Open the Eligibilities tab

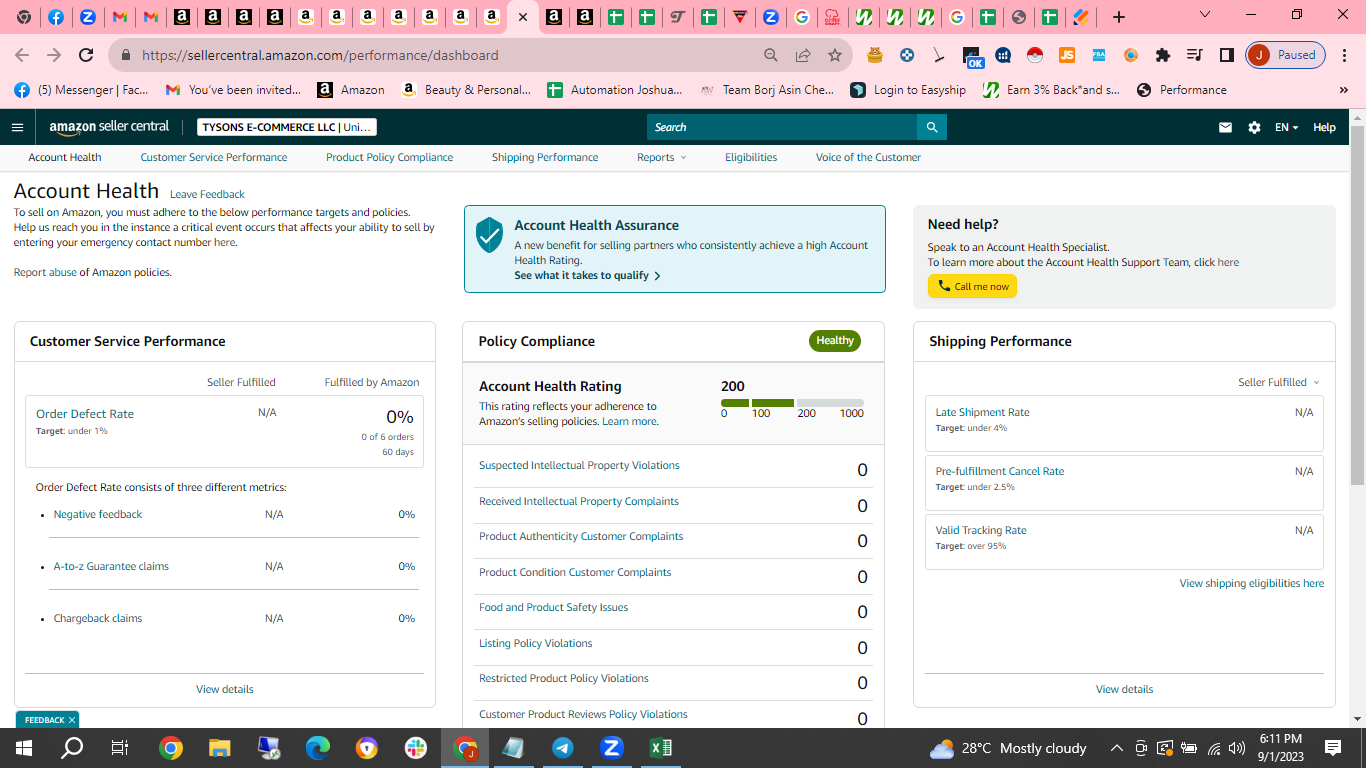(x=751, y=157)
